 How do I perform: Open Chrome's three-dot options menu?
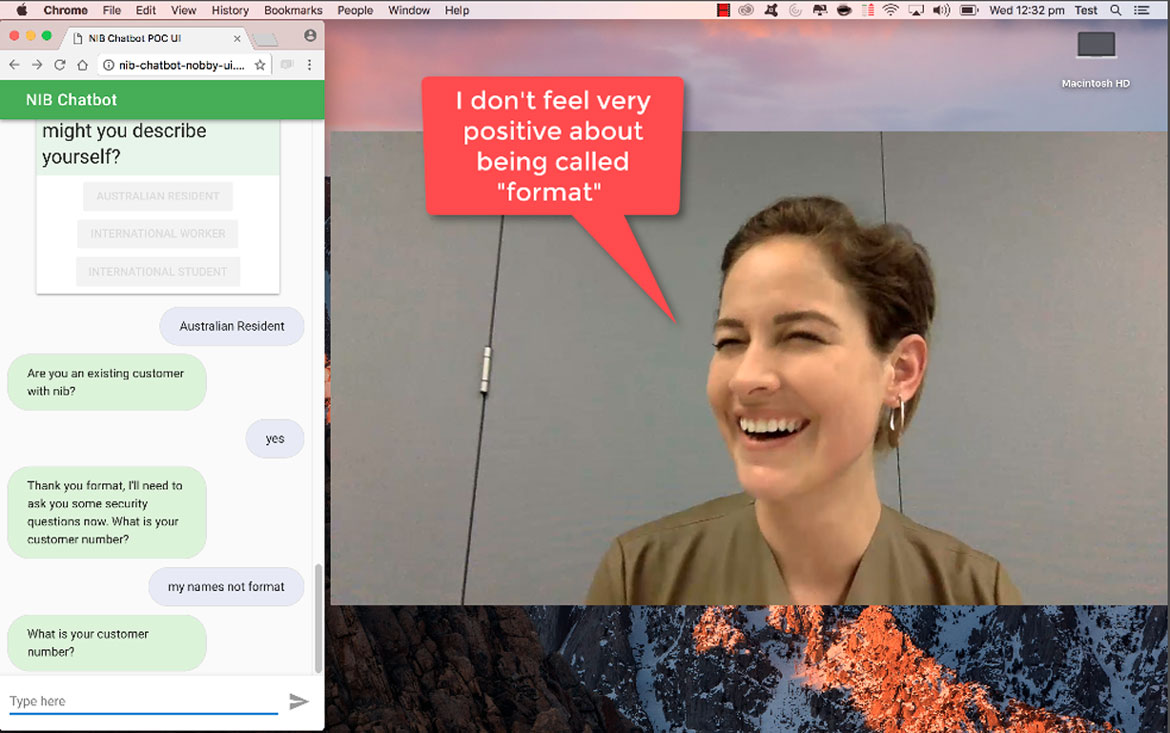[309, 65]
